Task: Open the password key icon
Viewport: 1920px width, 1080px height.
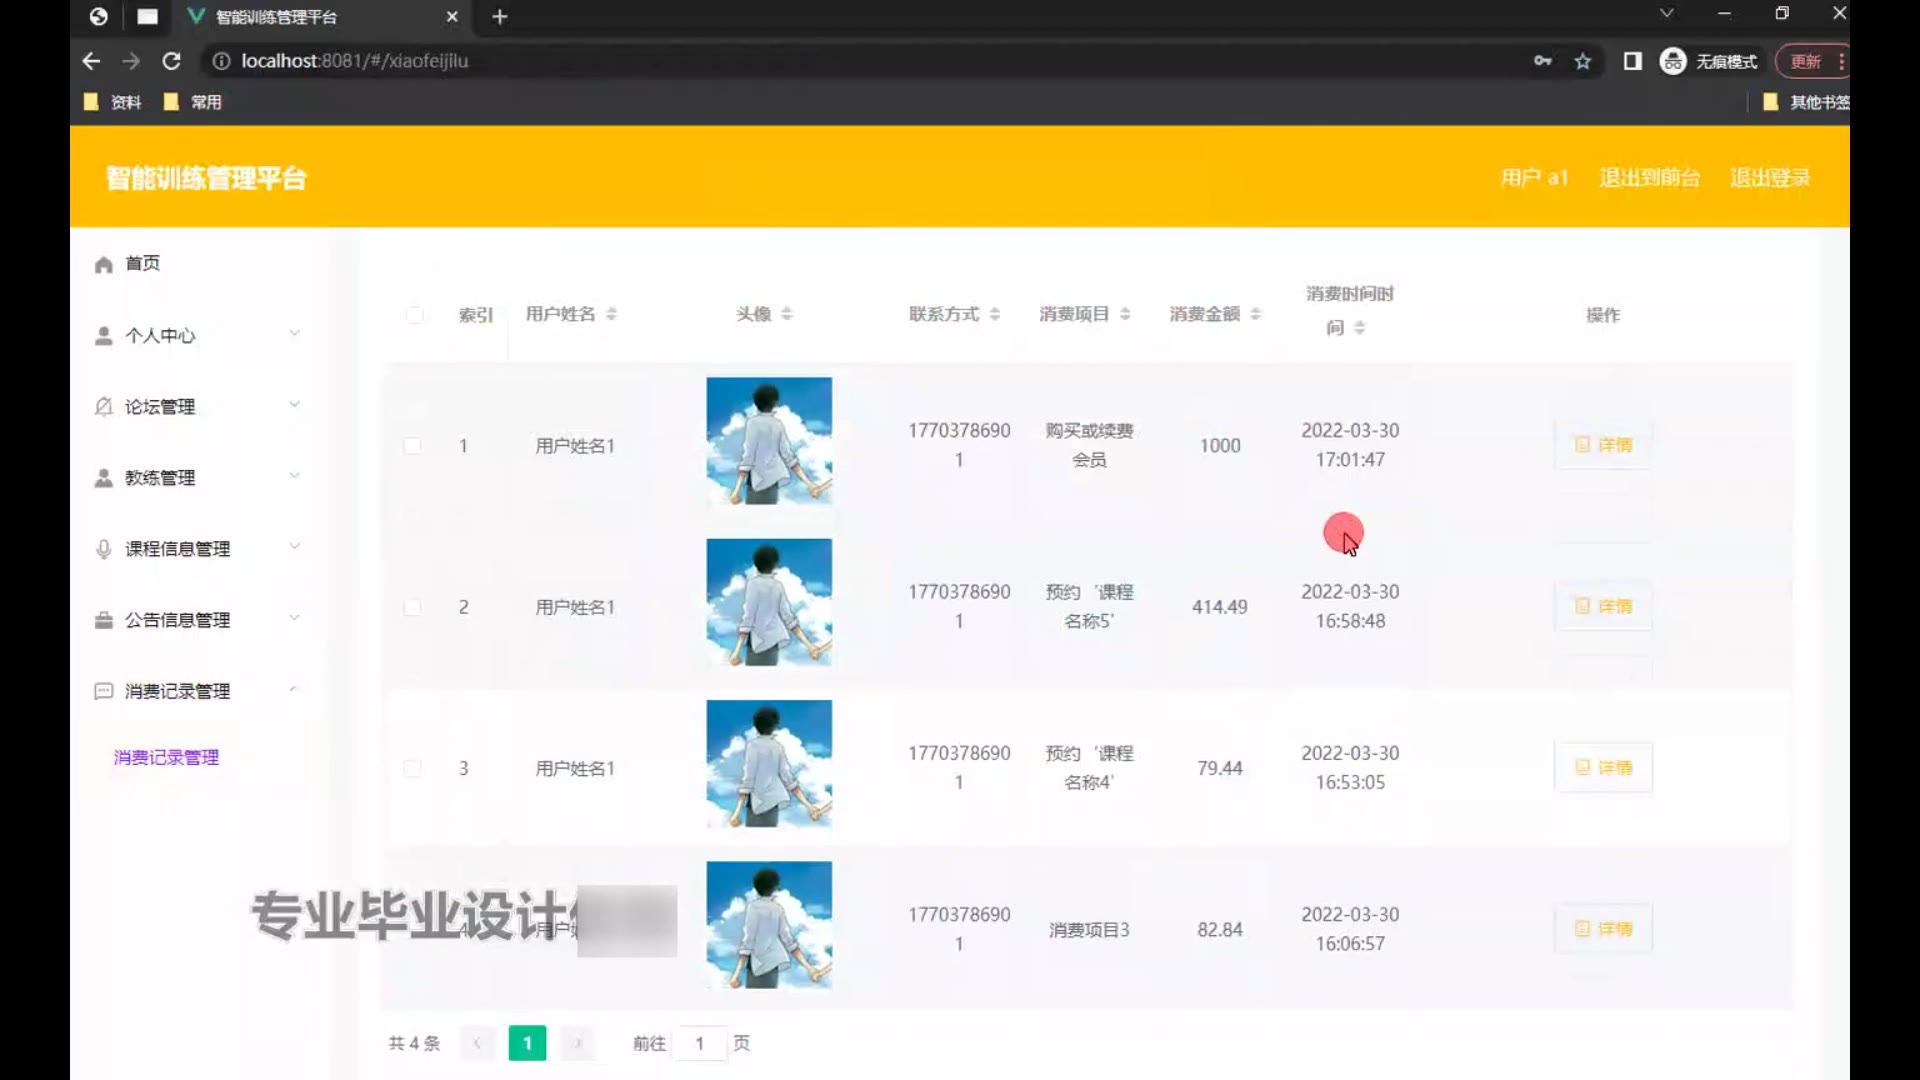Action: pos(1542,61)
